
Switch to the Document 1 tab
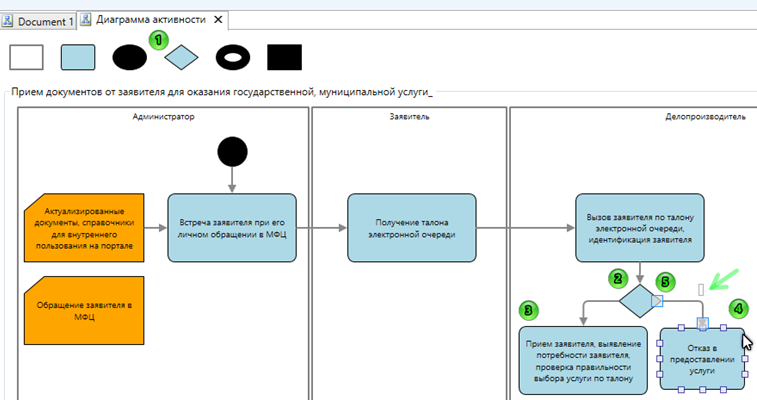click(38, 21)
